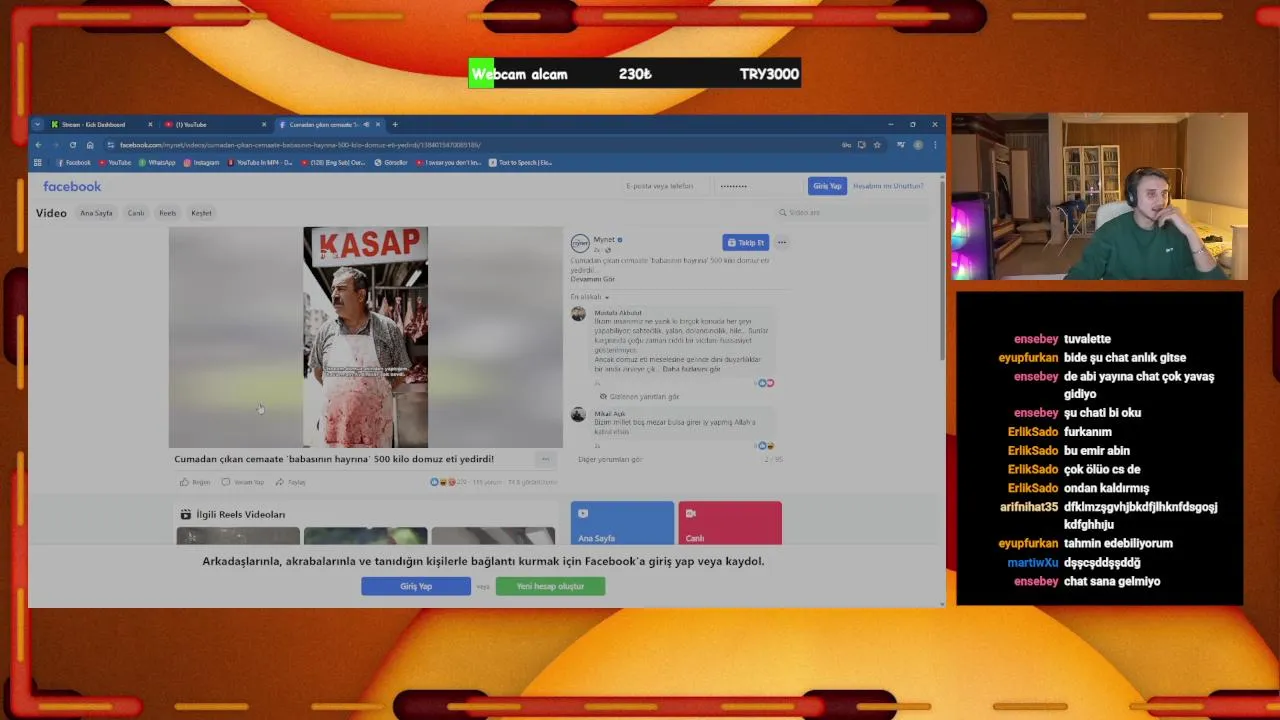Click the Webcam alcam goal progress bar
This screenshot has height=720, width=1280.
tap(634, 74)
